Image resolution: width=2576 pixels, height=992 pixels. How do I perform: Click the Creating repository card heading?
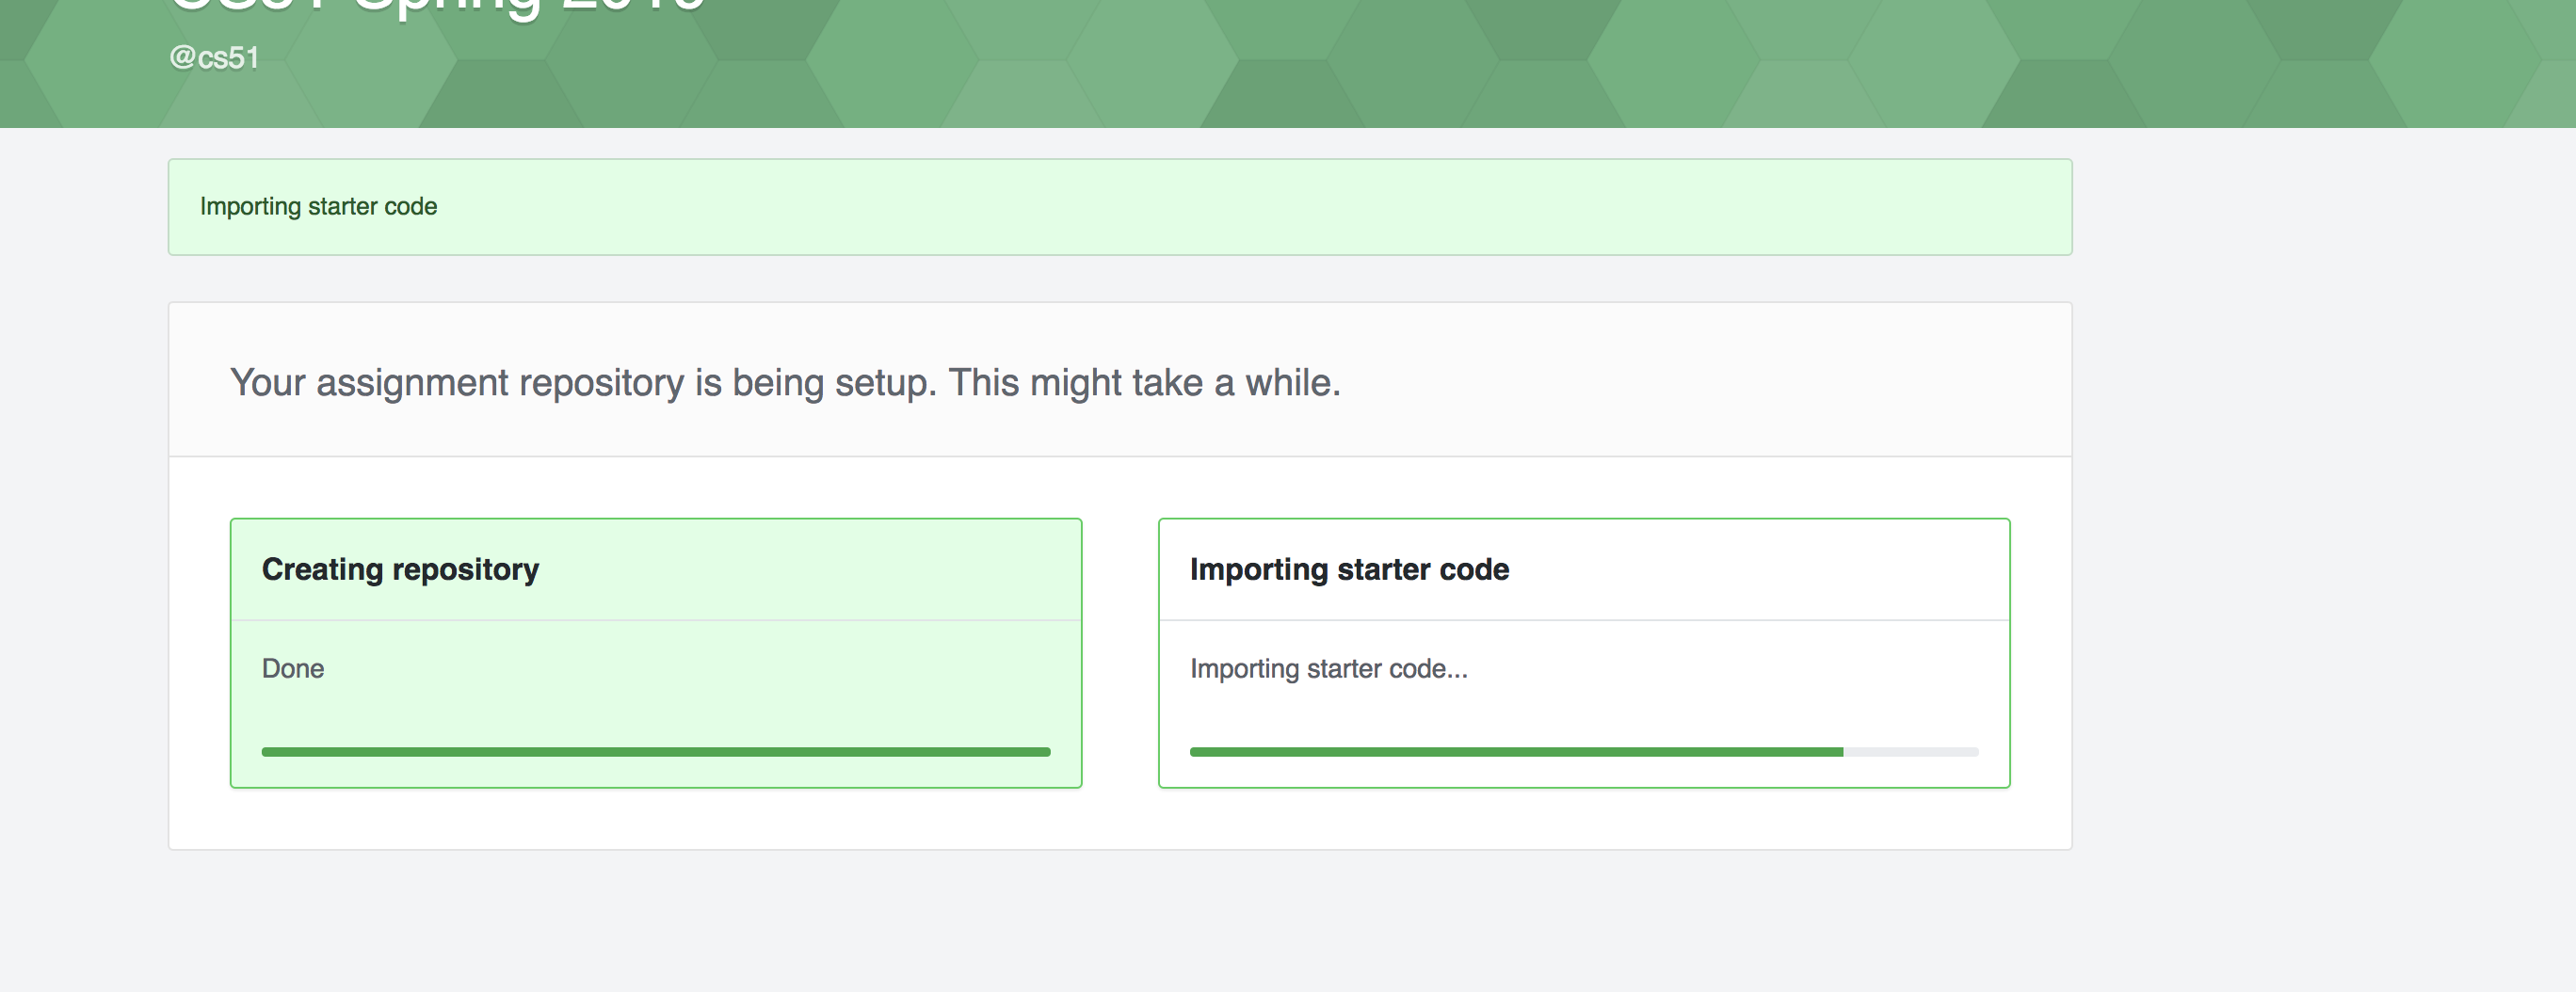tap(399, 568)
